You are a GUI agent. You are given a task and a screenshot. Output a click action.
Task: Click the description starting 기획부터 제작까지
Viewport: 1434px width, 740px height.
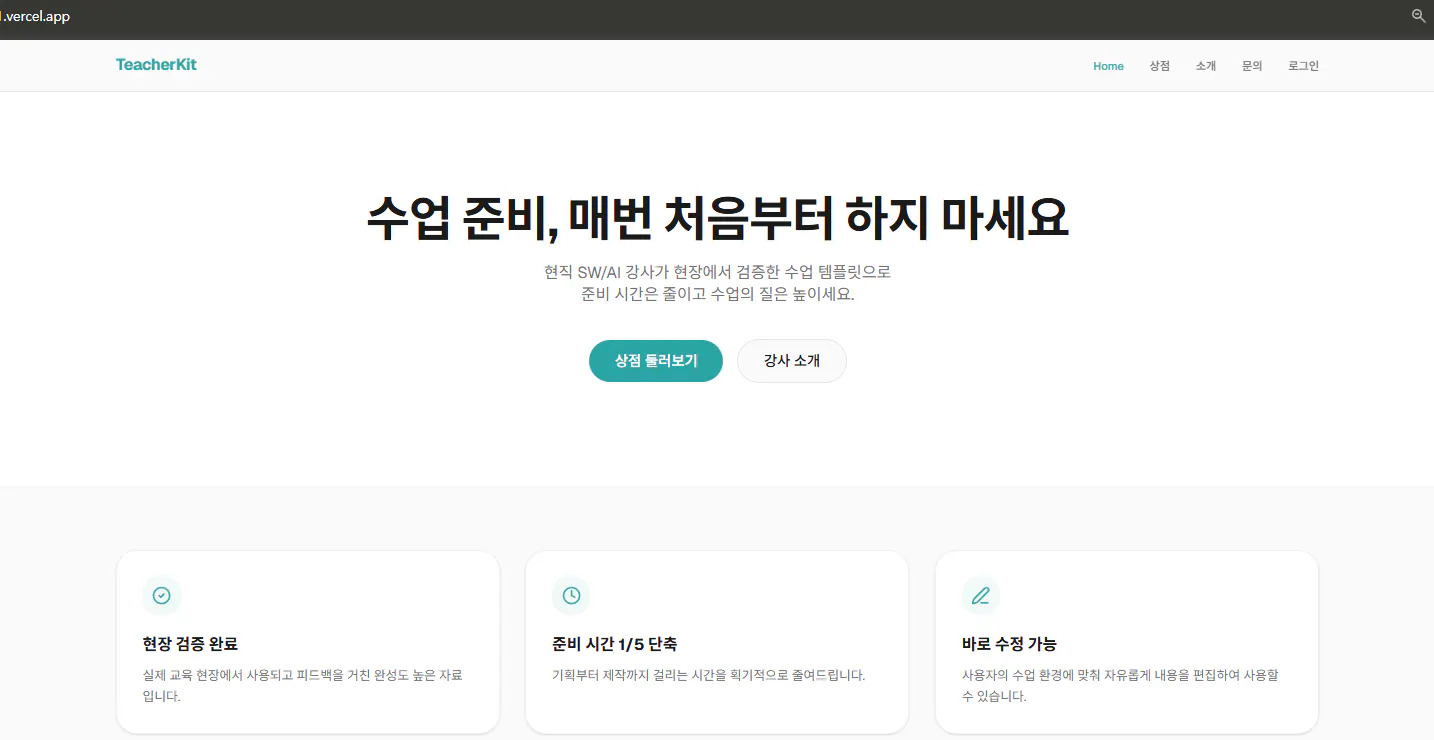[x=708, y=675]
